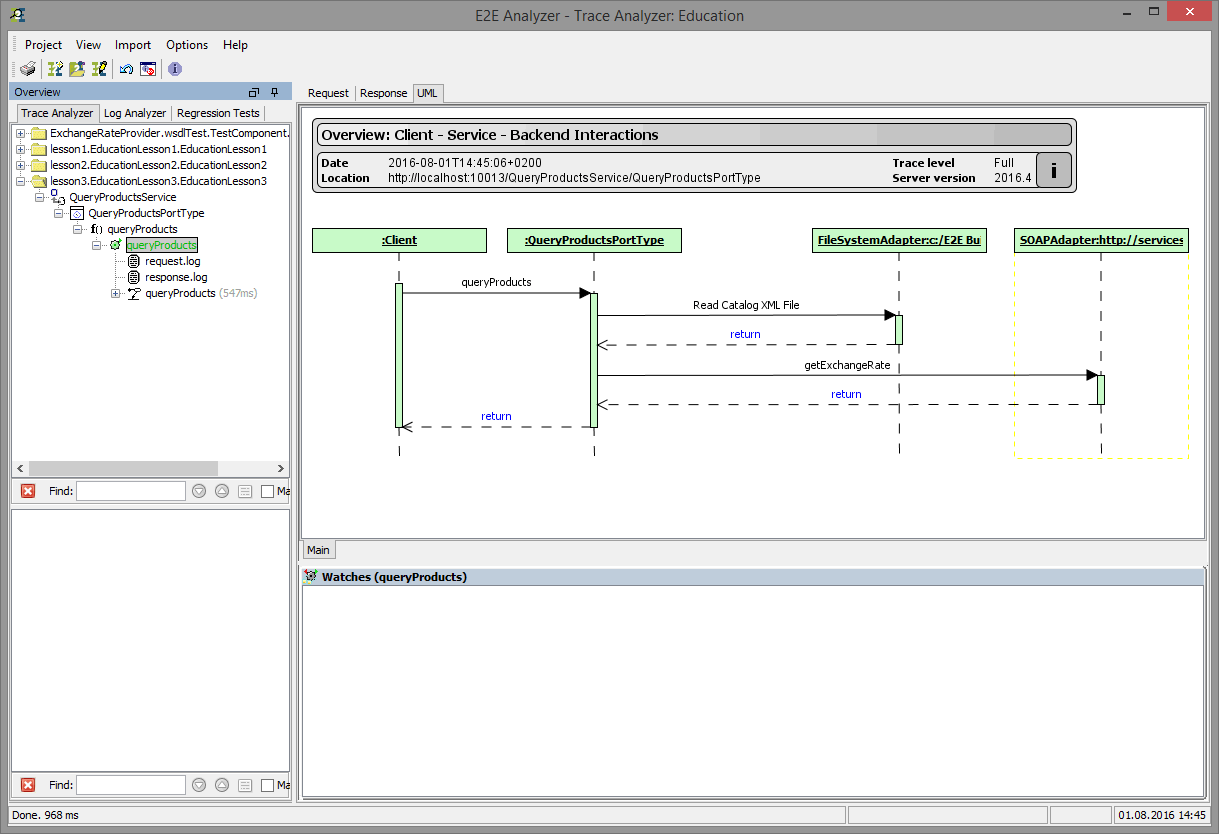
Task: Open the Info toolbar icon
Action: pos(173,68)
